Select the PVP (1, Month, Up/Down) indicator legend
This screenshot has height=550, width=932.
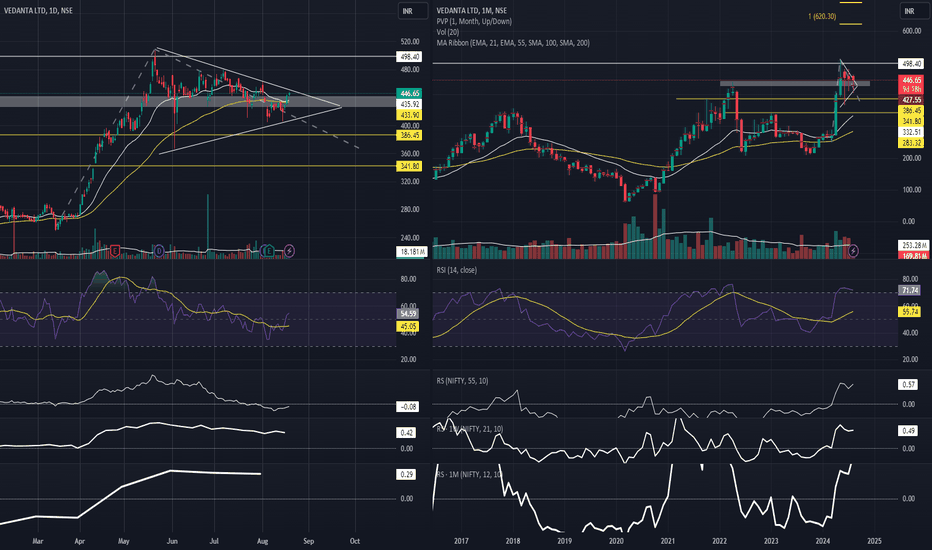click(474, 21)
